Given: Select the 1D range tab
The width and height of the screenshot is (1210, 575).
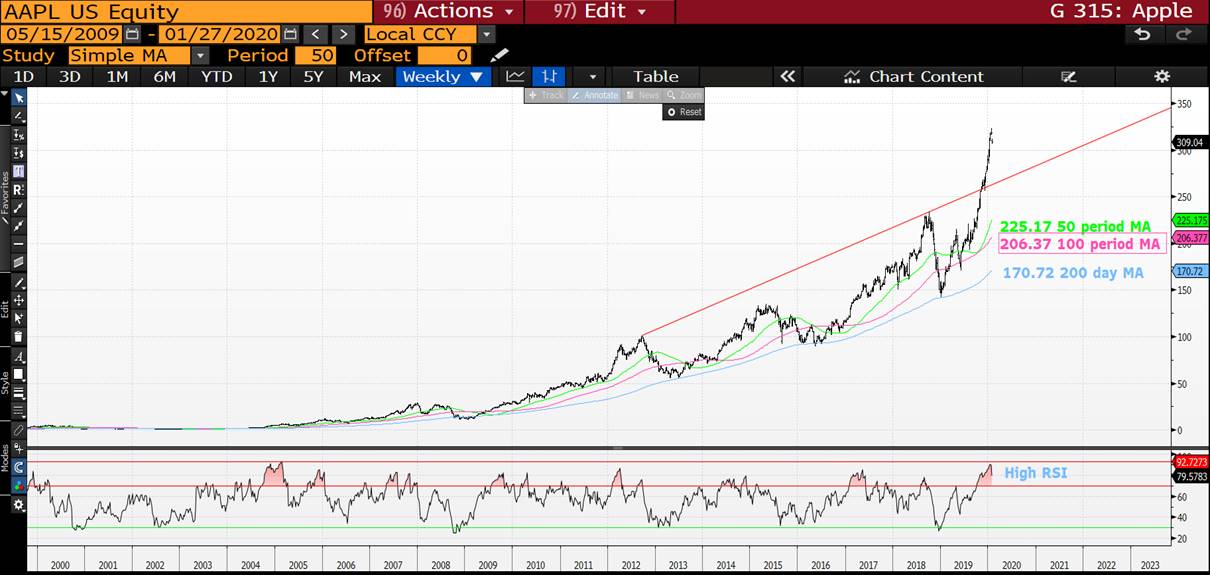Looking at the screenshot, I should click(x=23, y=76).
